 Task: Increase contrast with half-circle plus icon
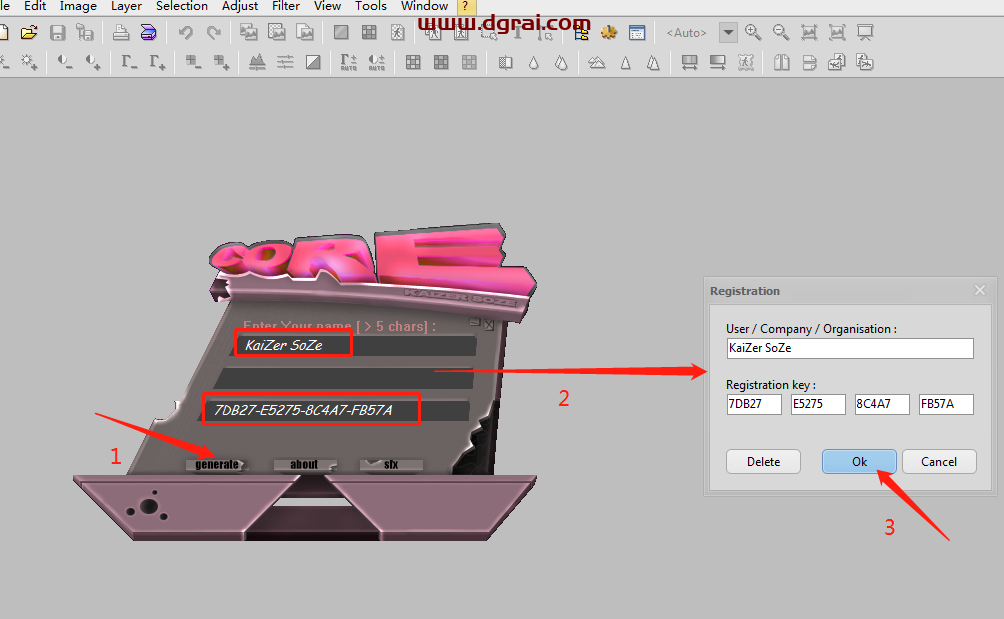(x=93, y=62)
